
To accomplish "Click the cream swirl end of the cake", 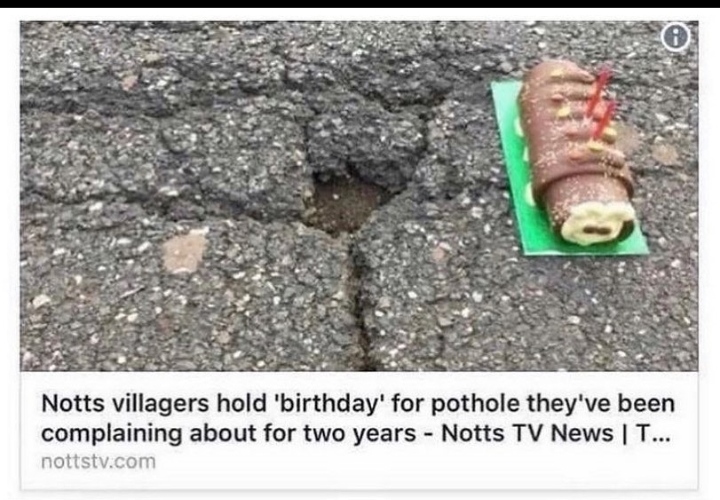I will point(598,224).
